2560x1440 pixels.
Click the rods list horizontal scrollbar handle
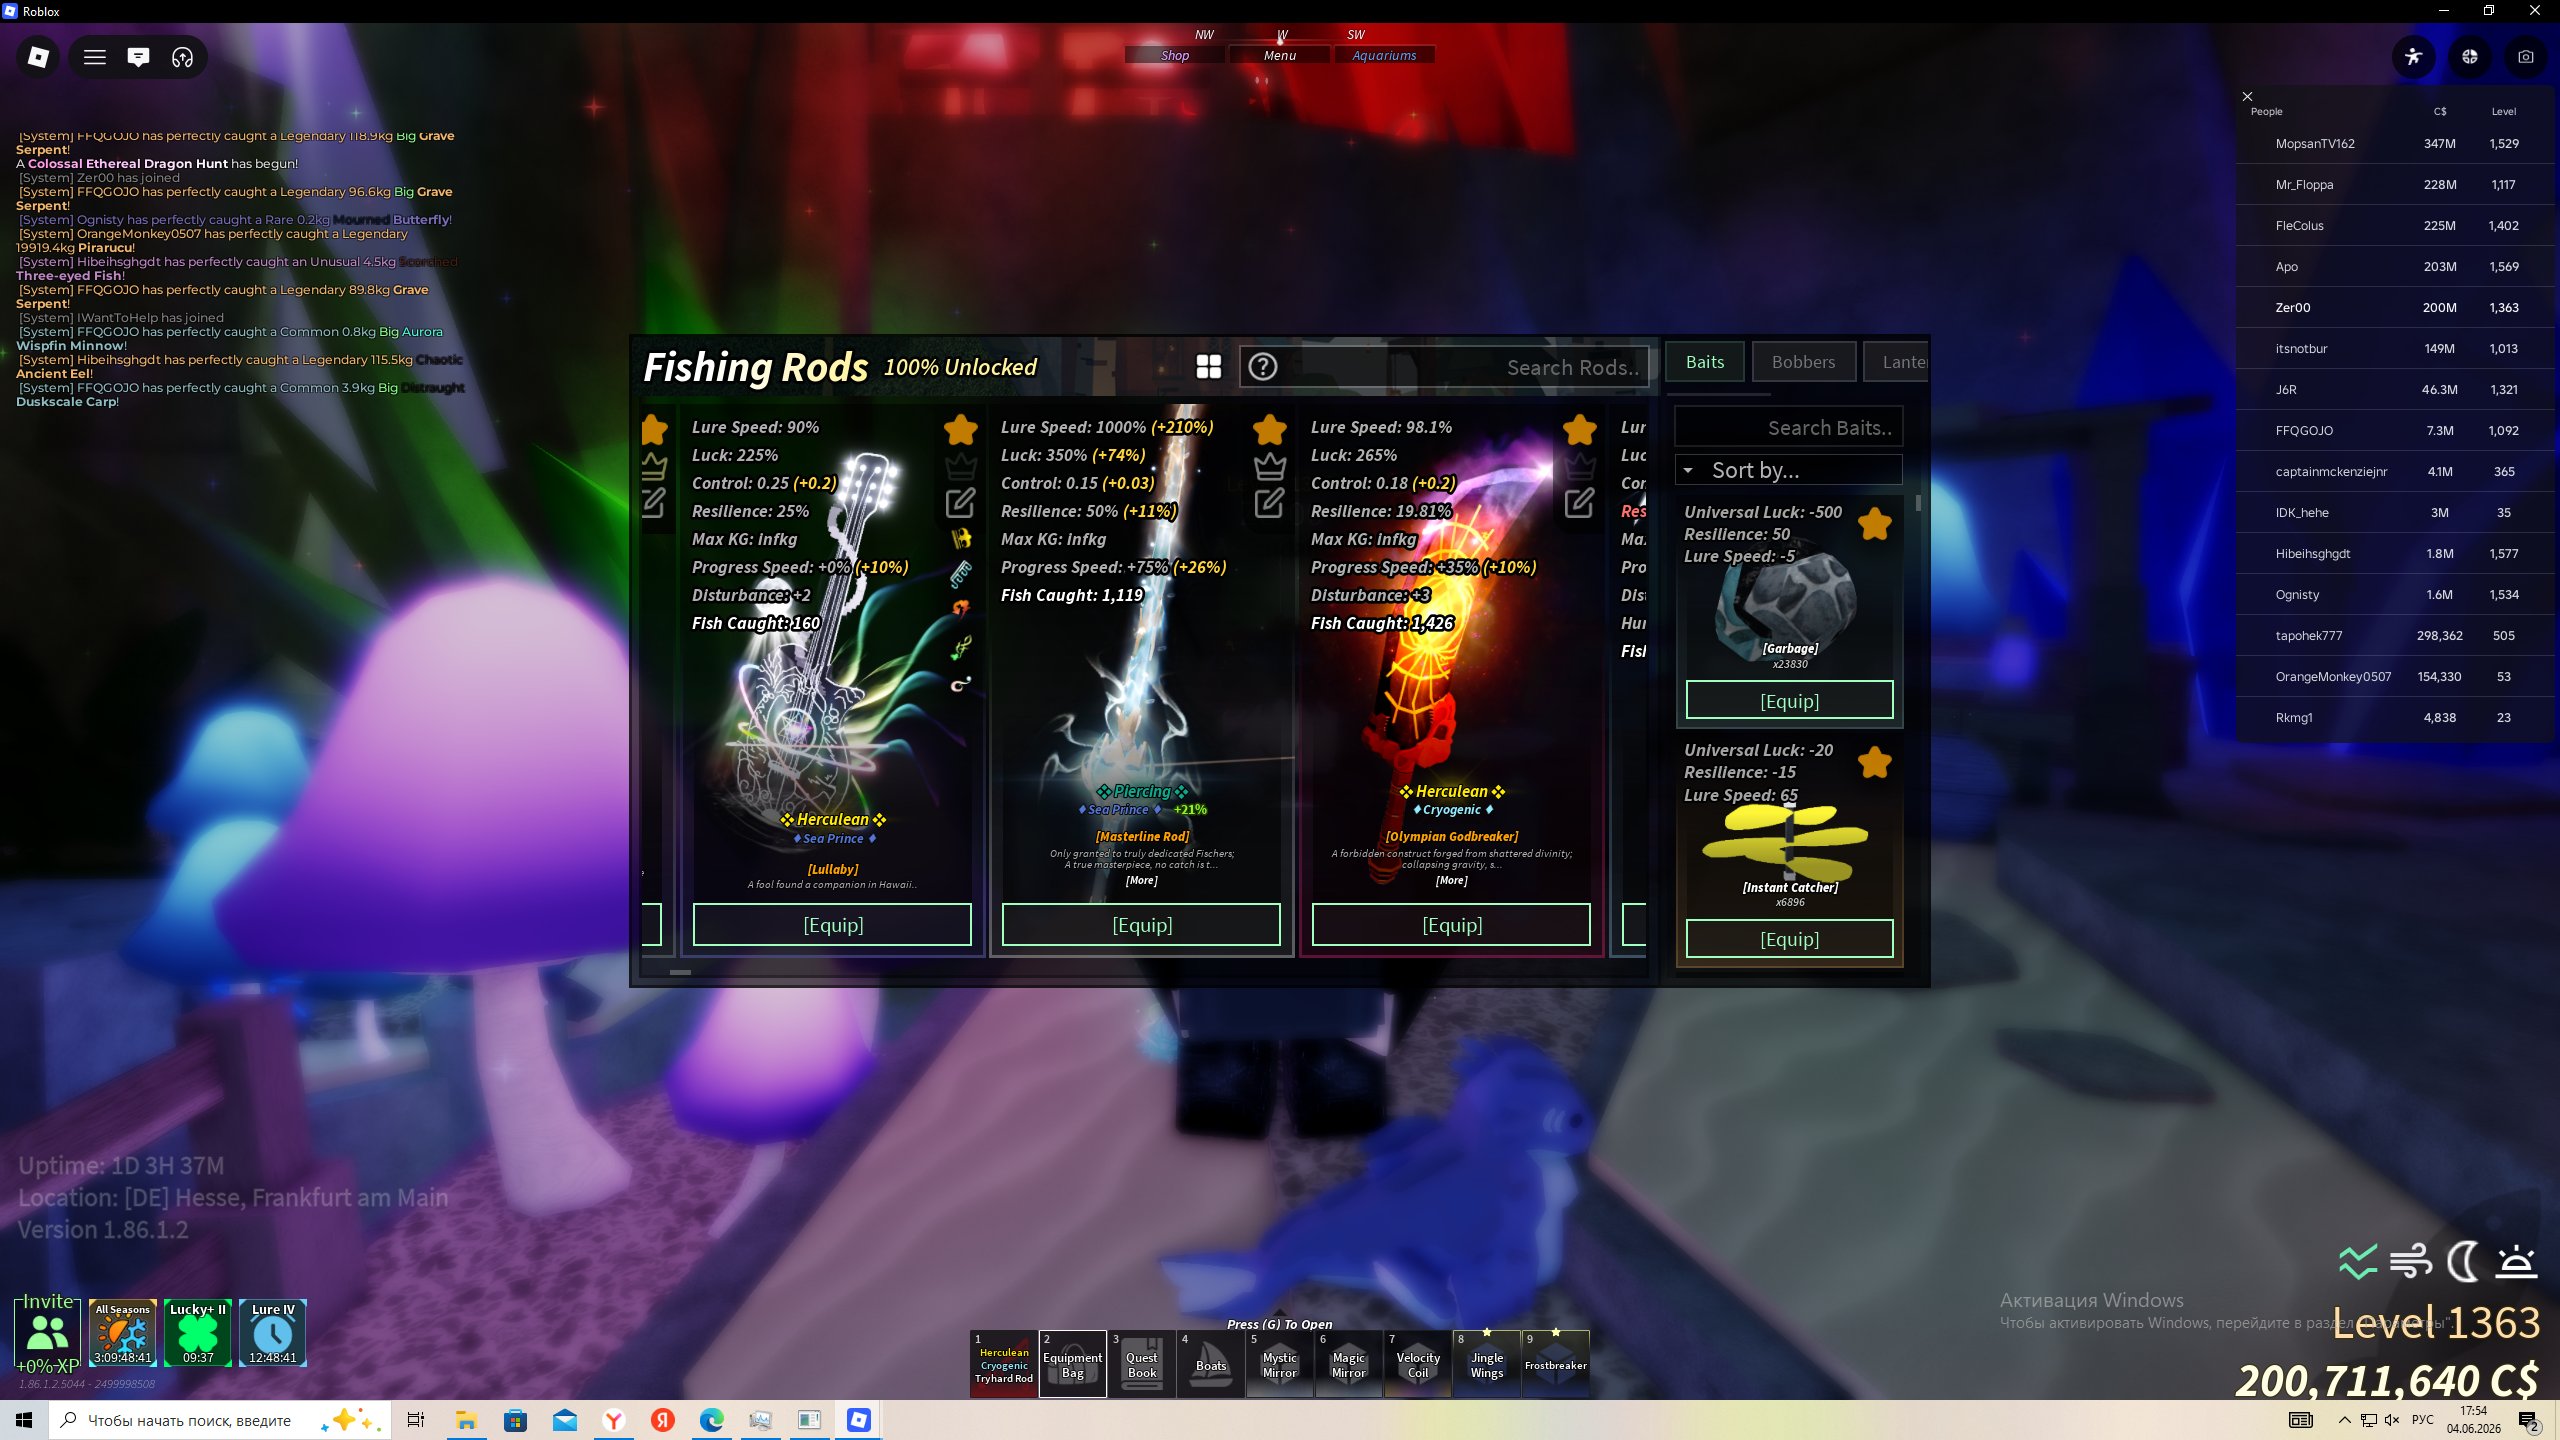pos(680,972)
